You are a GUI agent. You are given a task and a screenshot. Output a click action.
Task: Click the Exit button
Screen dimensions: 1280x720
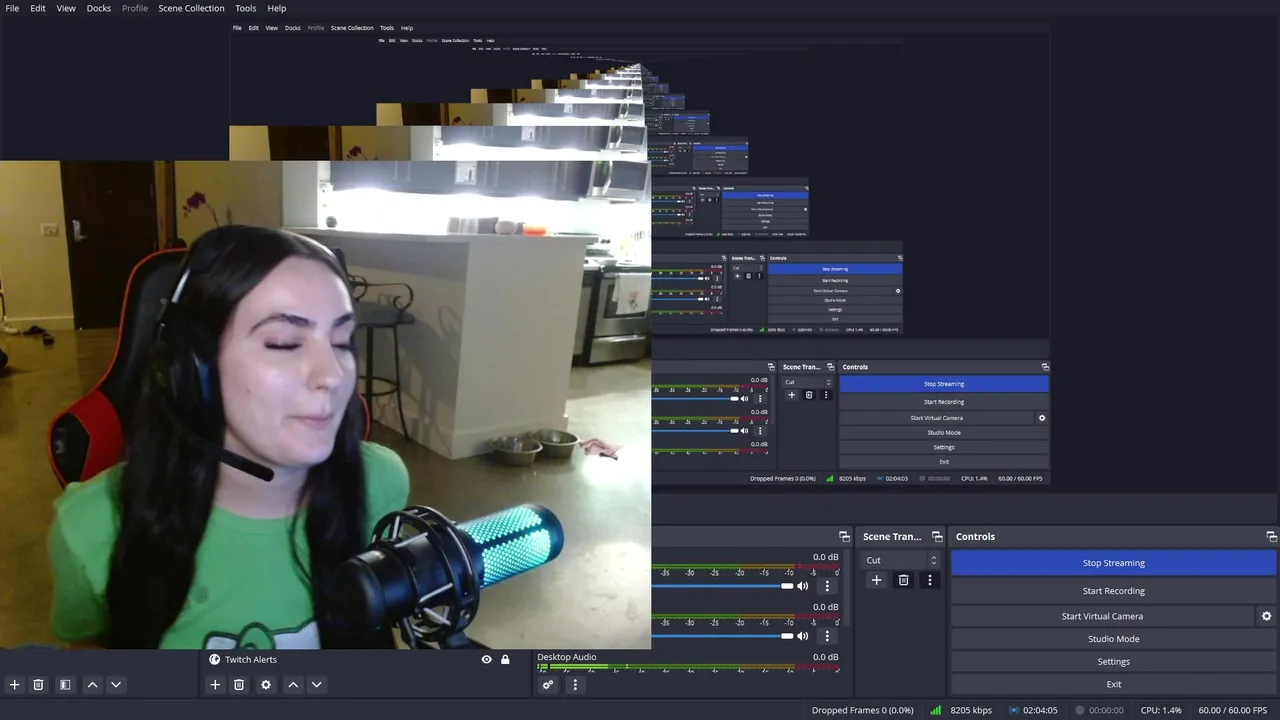coord(1113,685)
